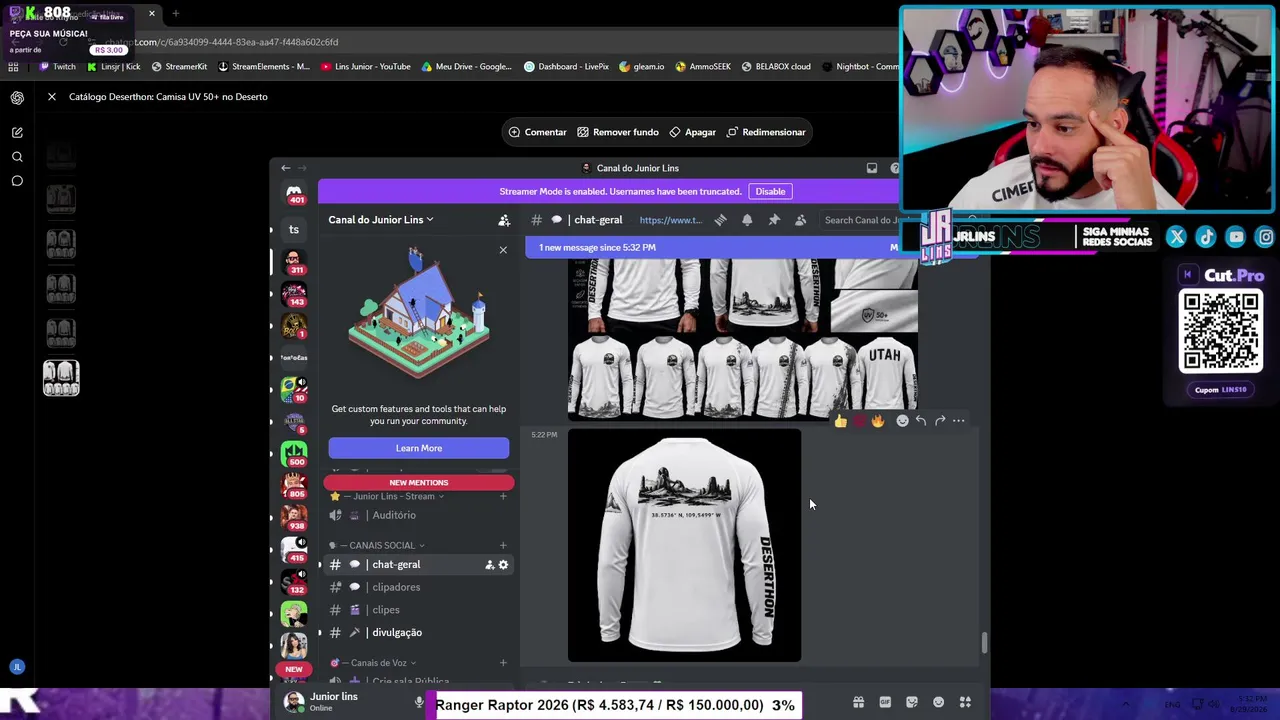This screenshot has width=1280, height=720.
Task: Open Threads icon in channel header
Action: pos(720,220)
